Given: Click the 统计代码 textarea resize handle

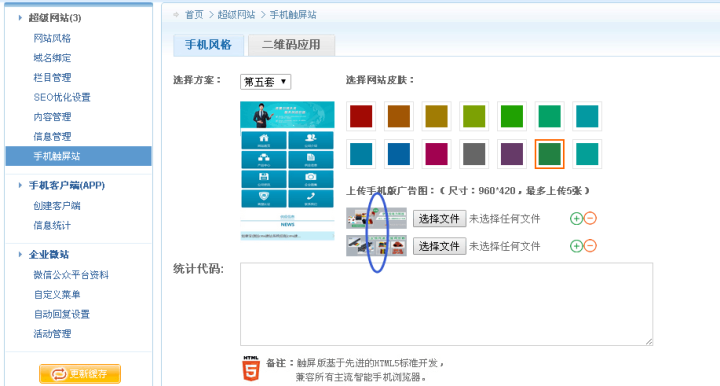Looking at the screenshot, I should [x=649, y=341].
